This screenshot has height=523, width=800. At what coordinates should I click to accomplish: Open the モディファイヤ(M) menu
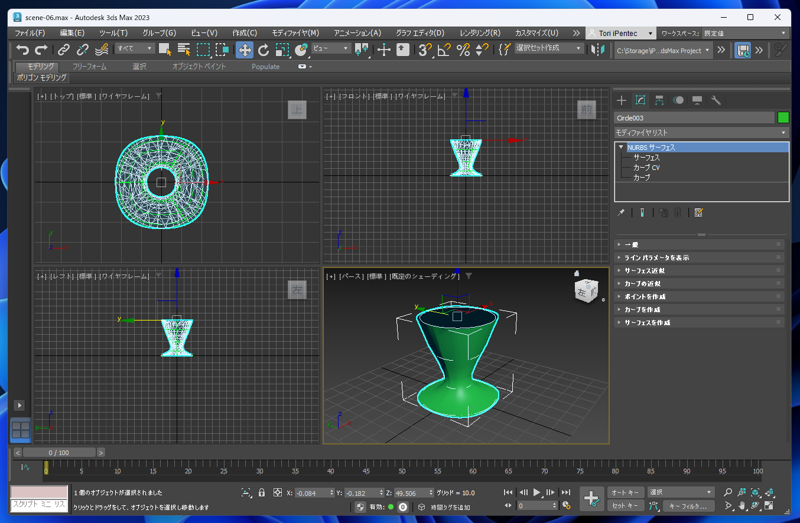tap(295, 33)
